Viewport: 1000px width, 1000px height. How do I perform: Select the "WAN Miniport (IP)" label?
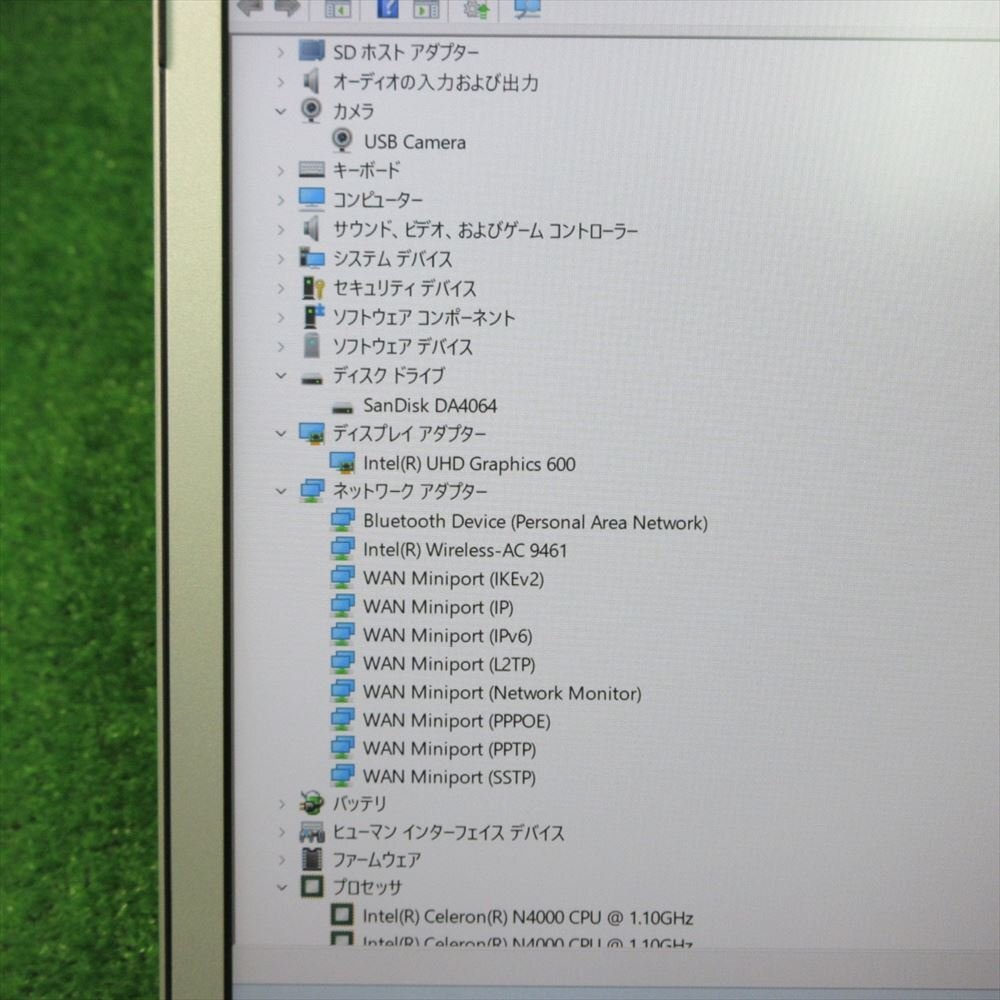(438, 607)
